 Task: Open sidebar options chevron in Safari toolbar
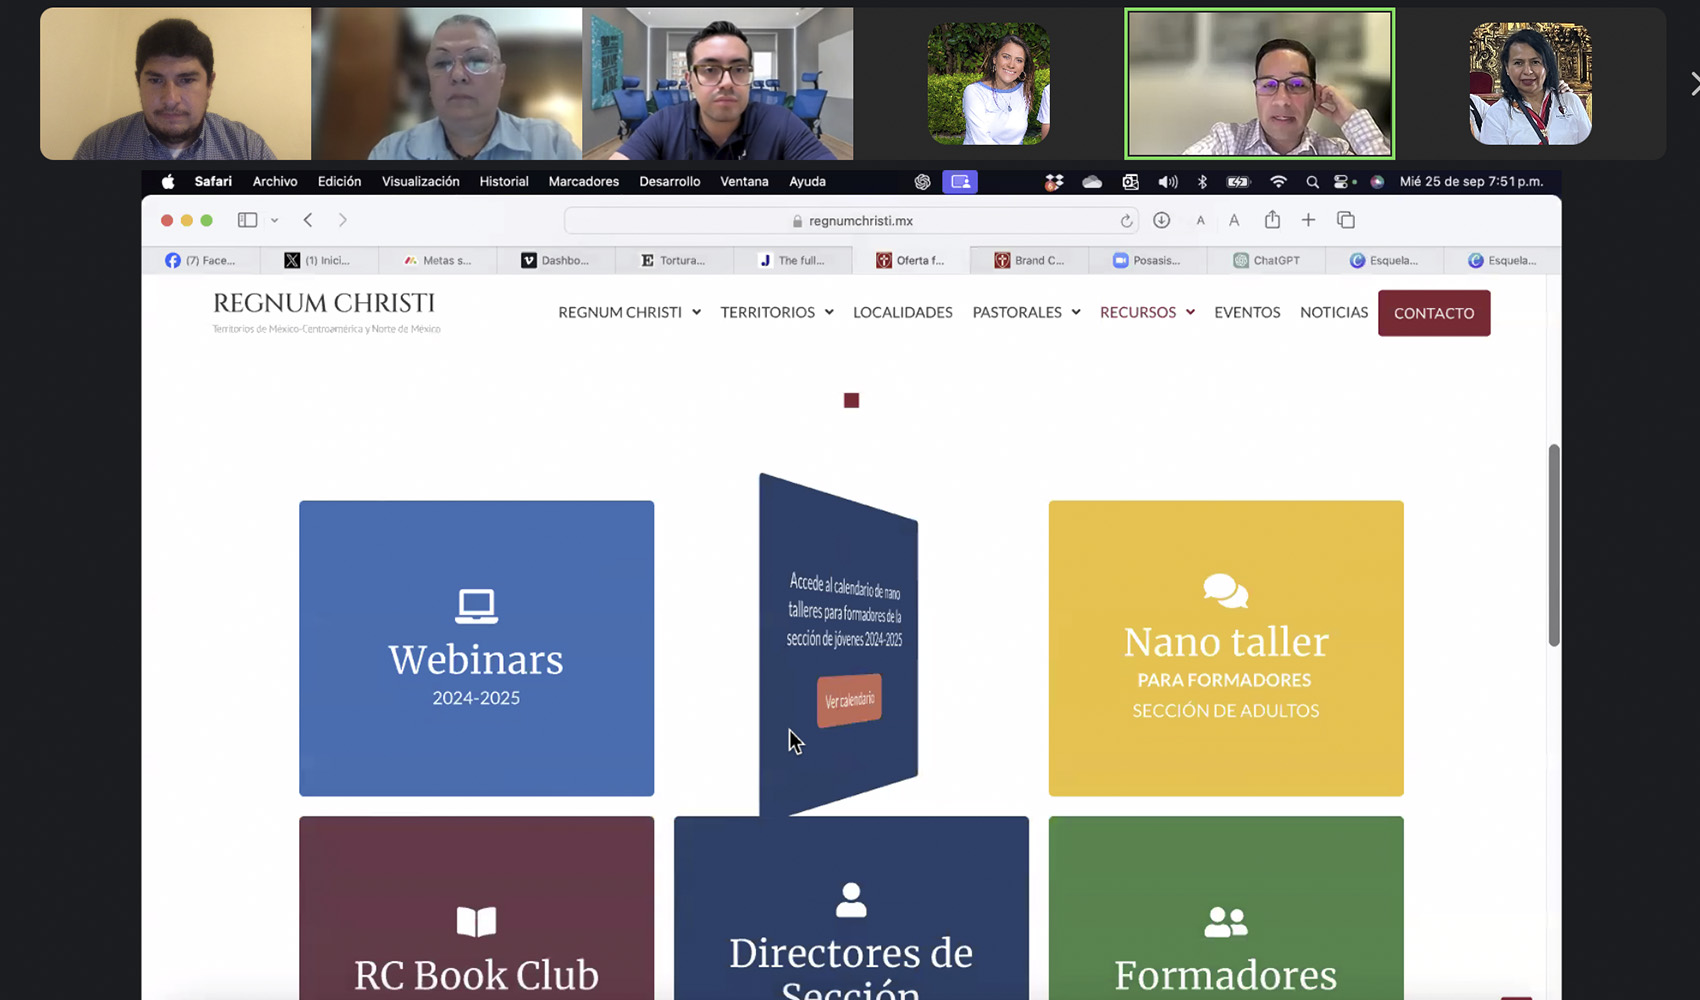click(274, 220)
